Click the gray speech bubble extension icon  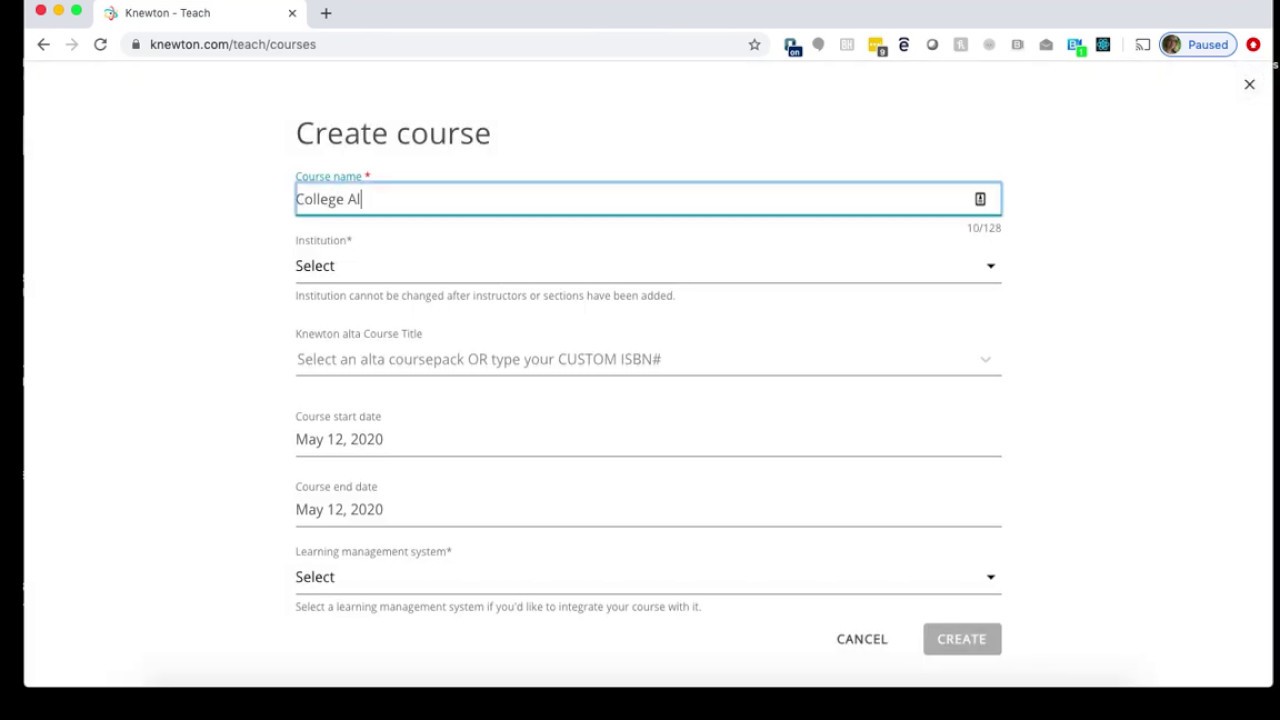click(x=819, y=44)
